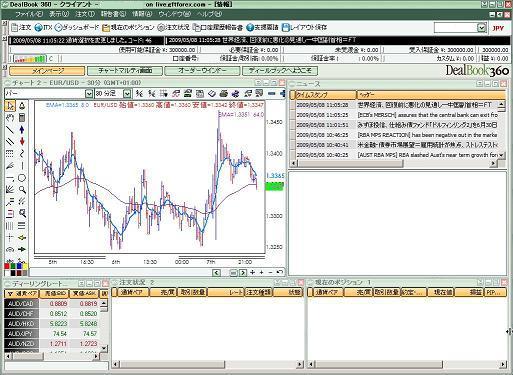Click 注文種類 column header in order status

click(259, 292)
